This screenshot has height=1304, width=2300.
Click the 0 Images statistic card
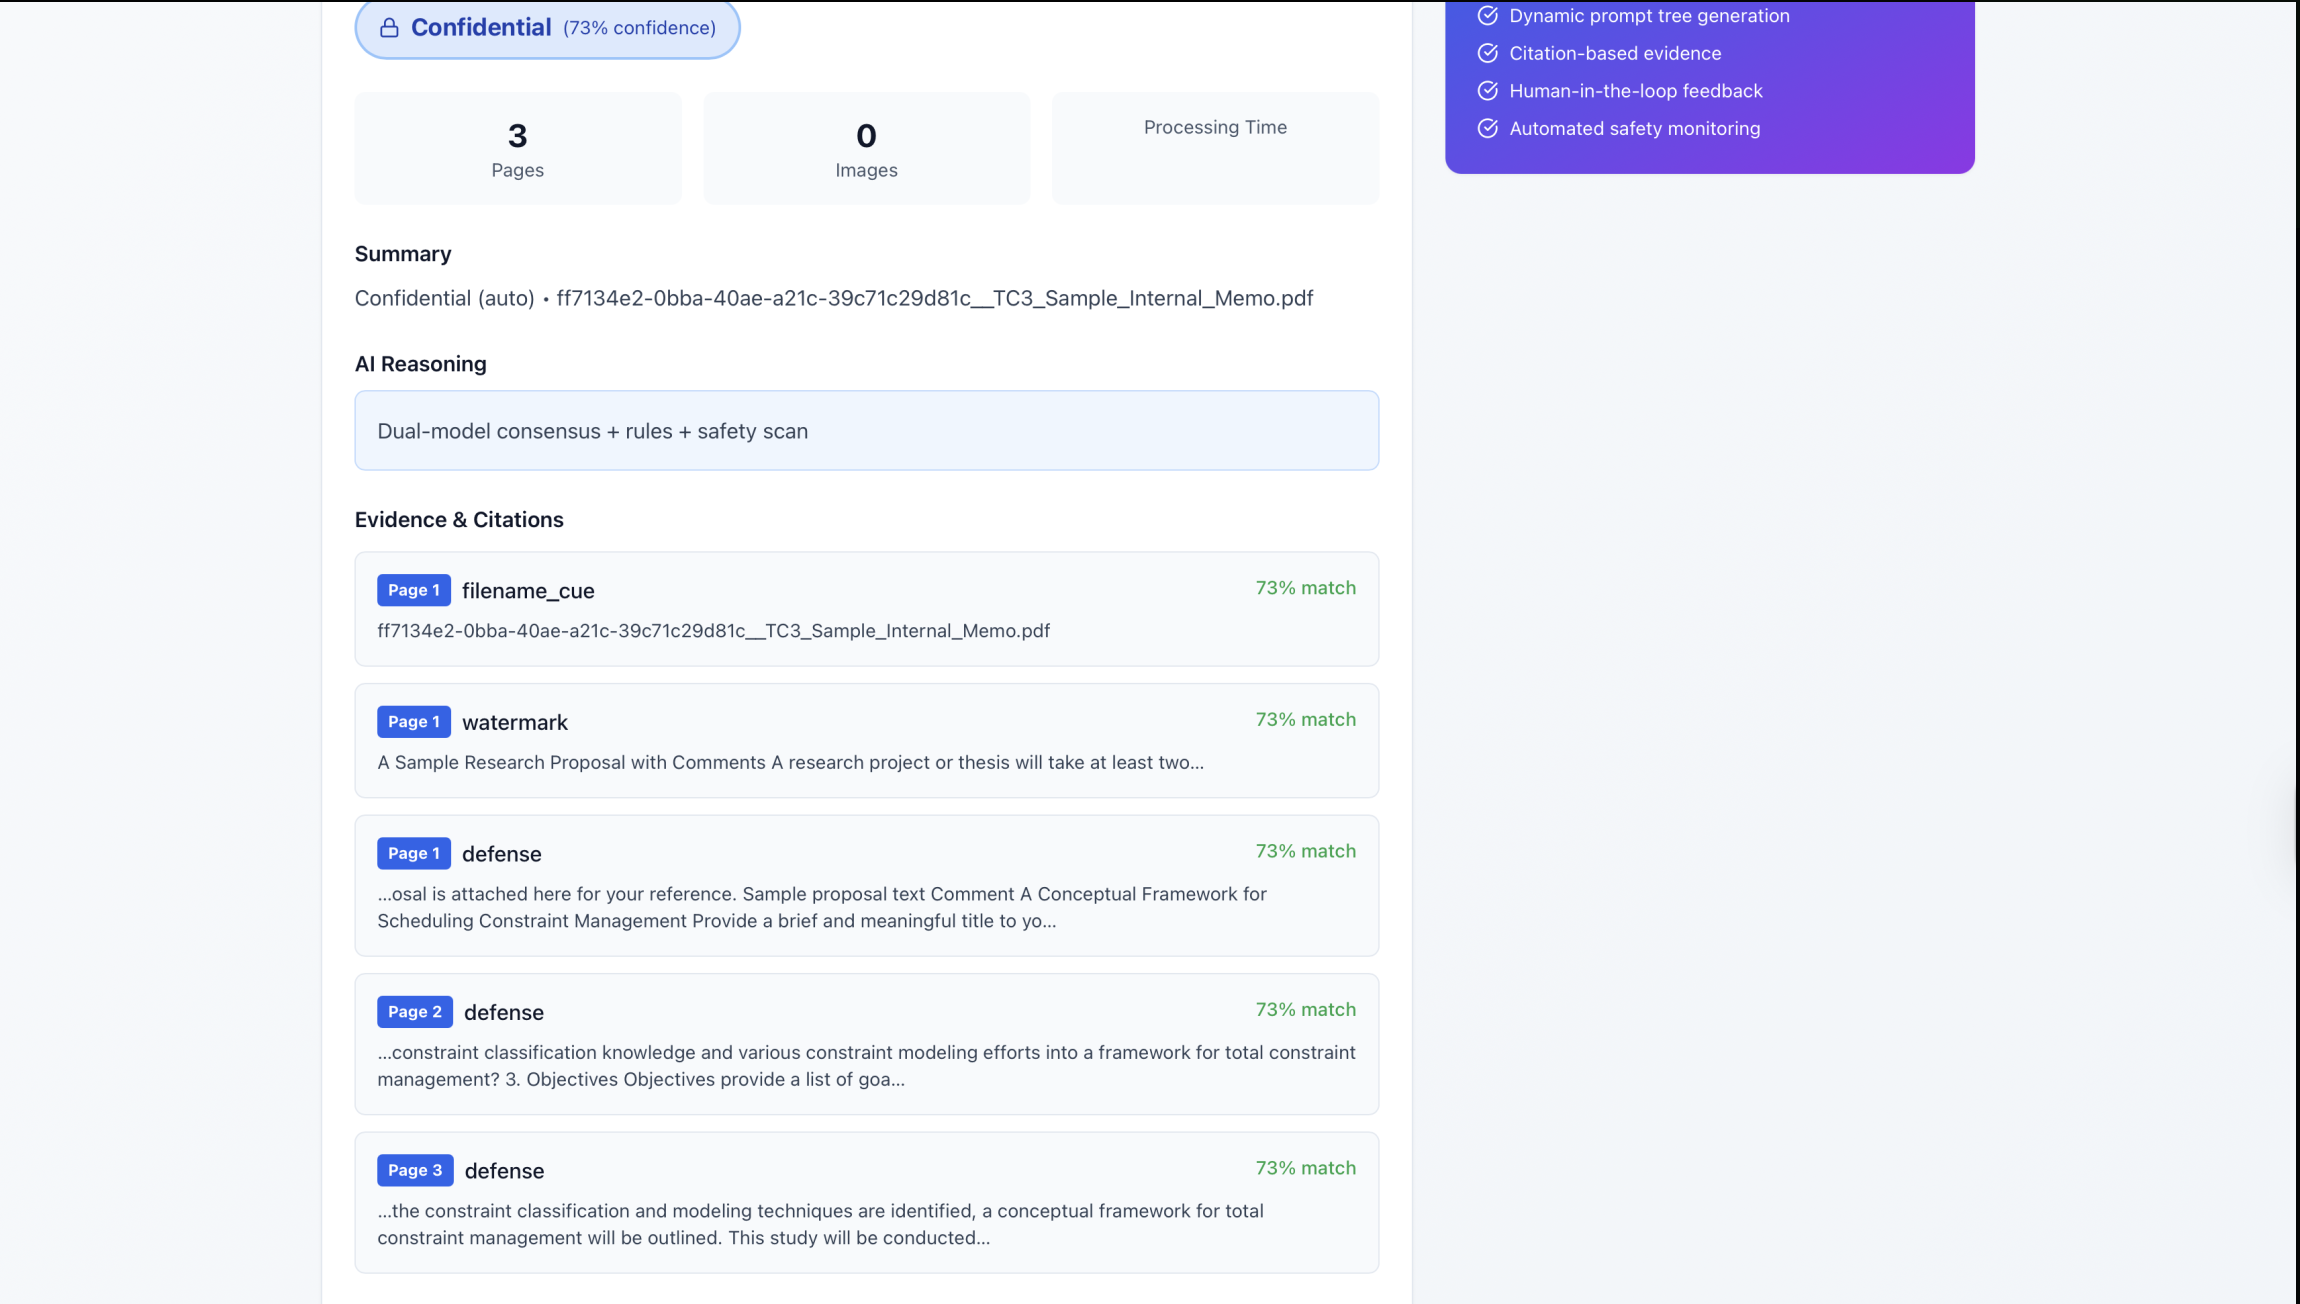click(866, 149)
